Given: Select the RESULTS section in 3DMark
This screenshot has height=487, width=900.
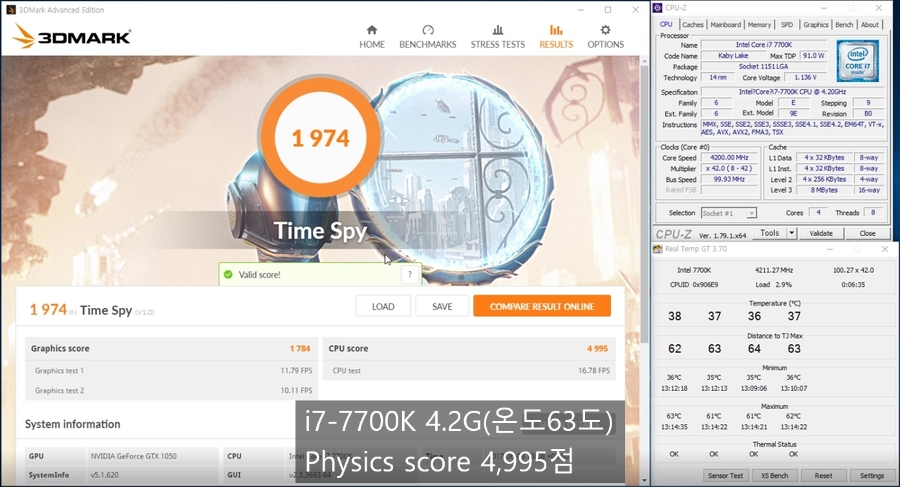Looking at the screenshot, I should click(556, 37).
